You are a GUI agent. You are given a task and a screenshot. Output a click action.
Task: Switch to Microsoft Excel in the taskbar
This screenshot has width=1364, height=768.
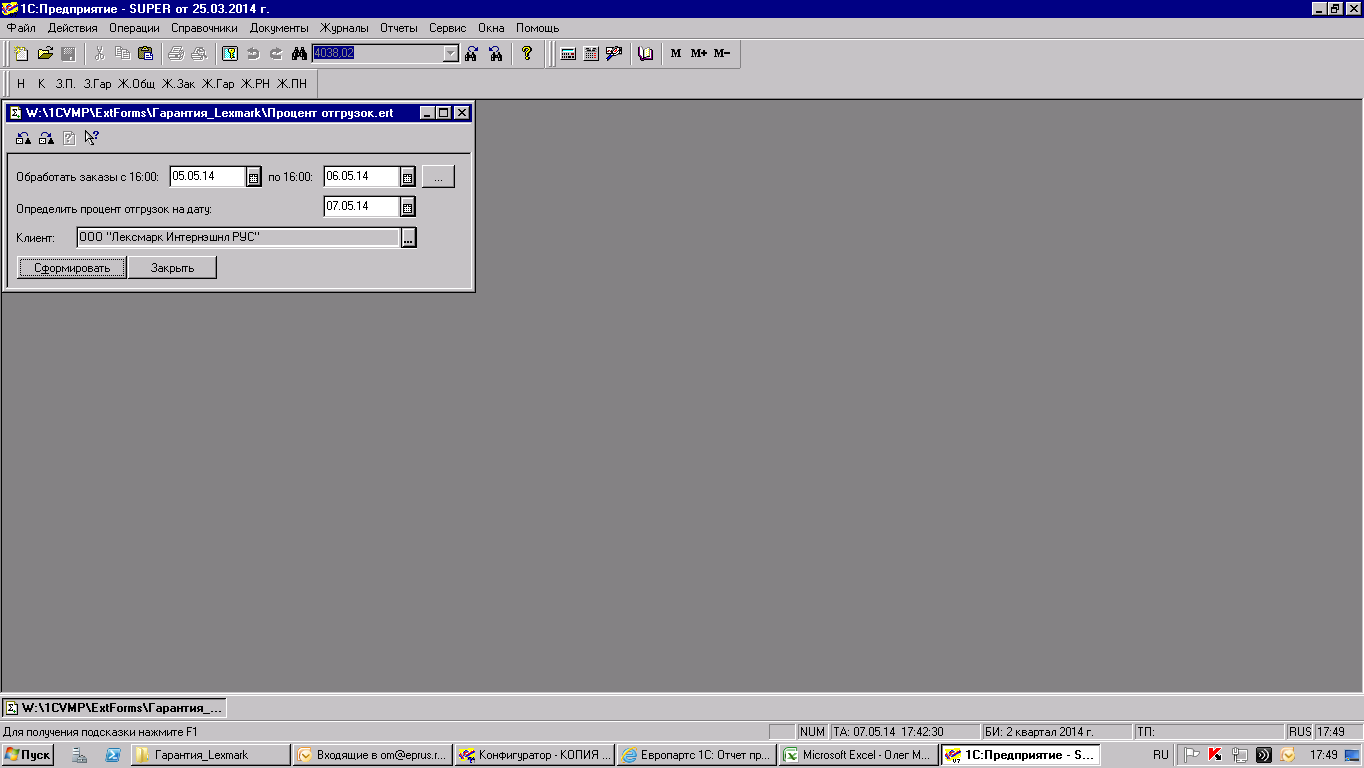858,755
